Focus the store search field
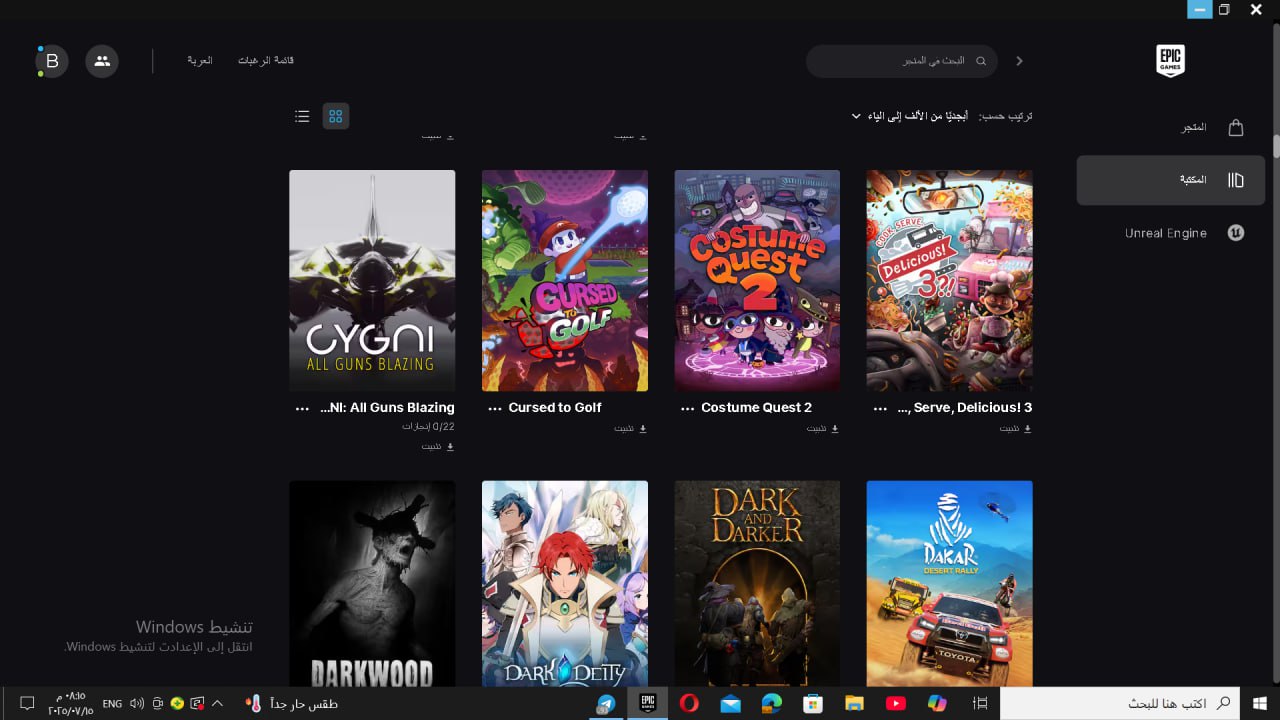Viewport: 1280px width, 720px height. 902,61
